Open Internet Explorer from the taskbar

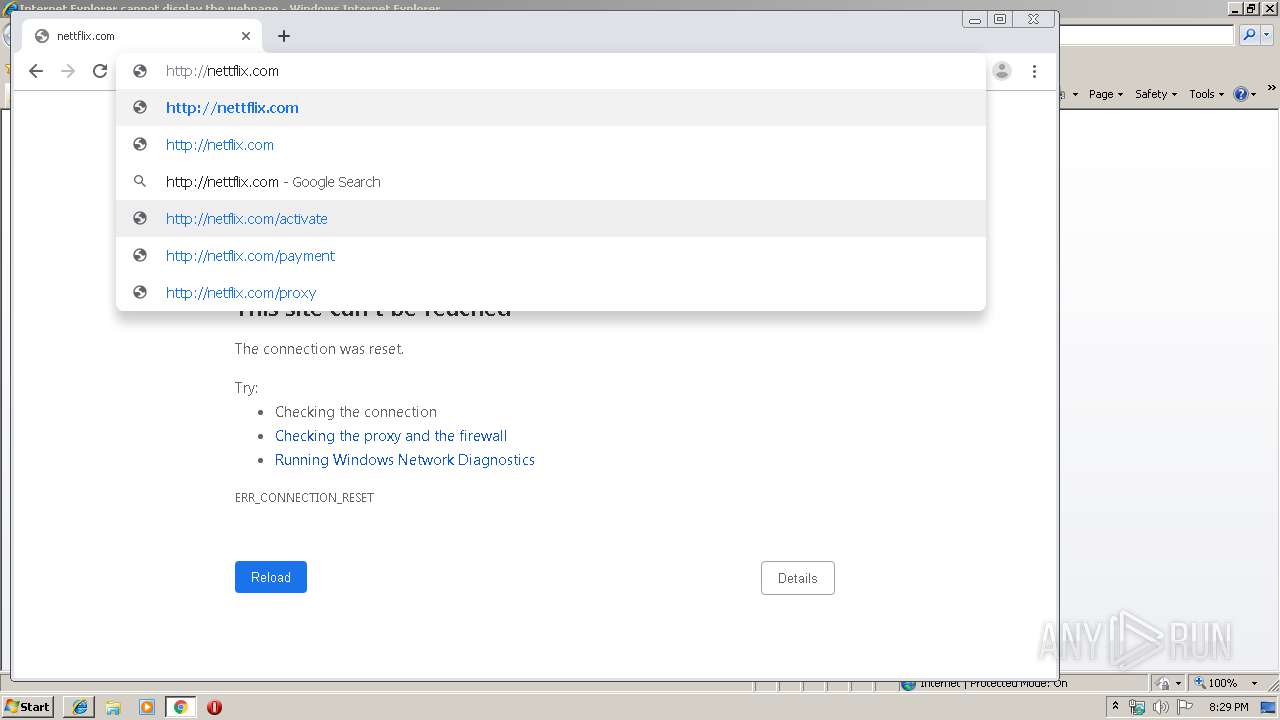79,707
